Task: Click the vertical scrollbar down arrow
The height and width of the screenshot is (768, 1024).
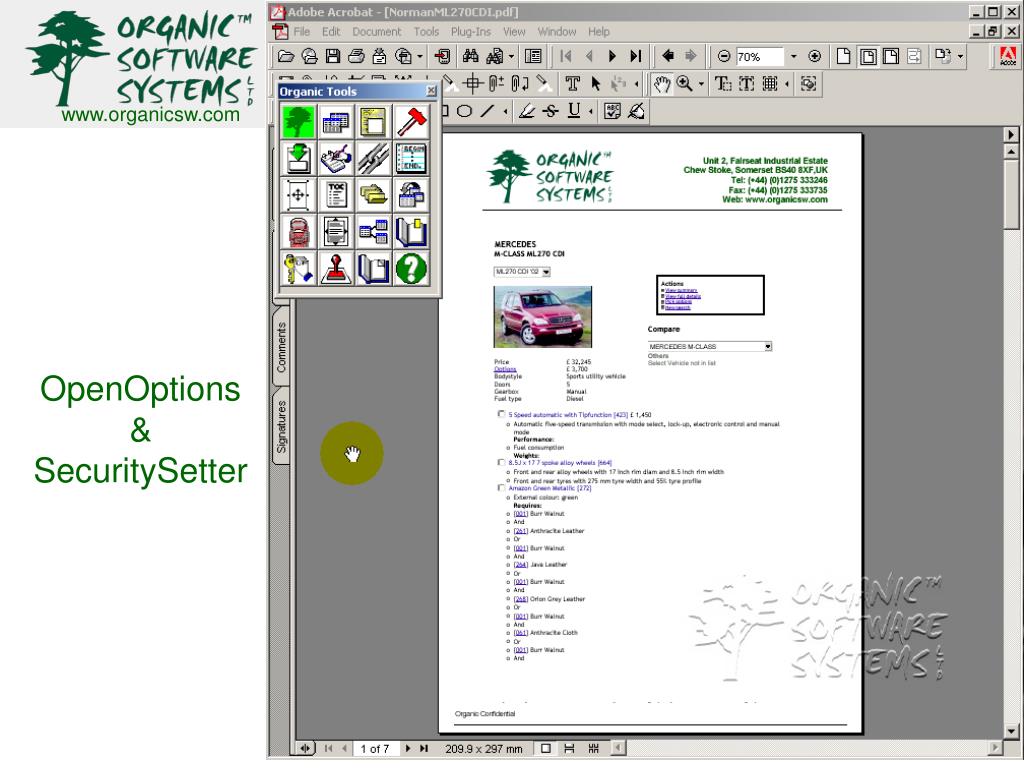Action: (x=1011, y=731)
